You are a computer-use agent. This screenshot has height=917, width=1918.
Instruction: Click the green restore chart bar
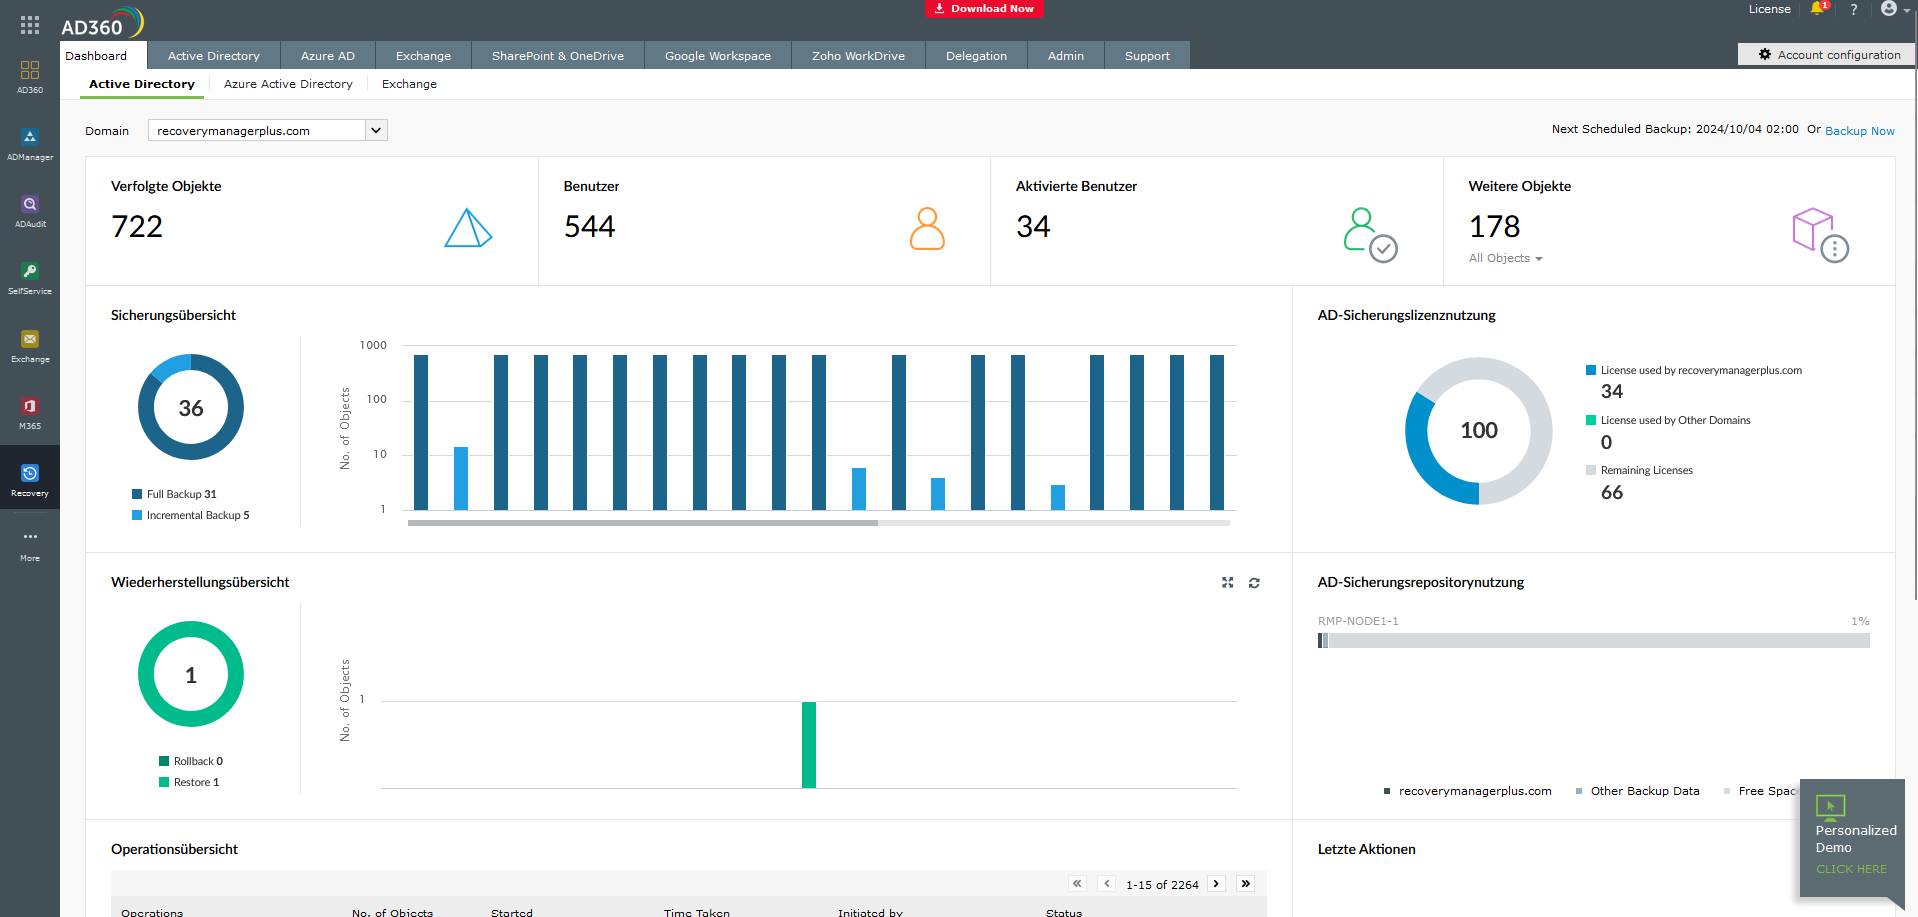tap(809, 745)
